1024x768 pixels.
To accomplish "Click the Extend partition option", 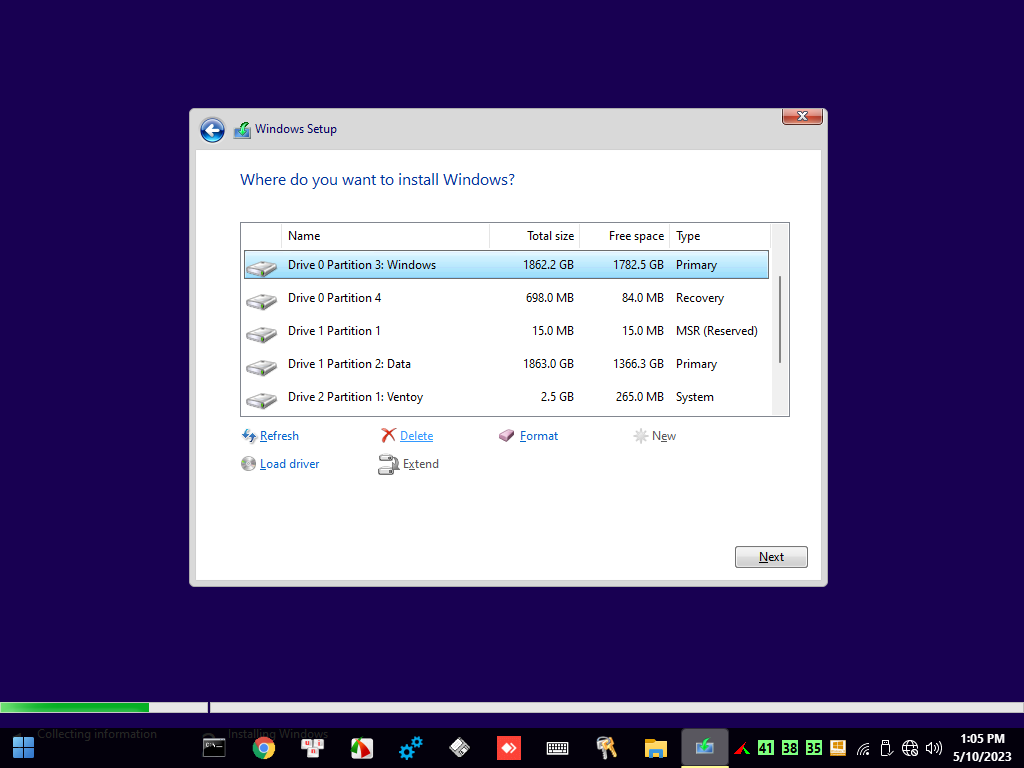I will coord(421,464).
